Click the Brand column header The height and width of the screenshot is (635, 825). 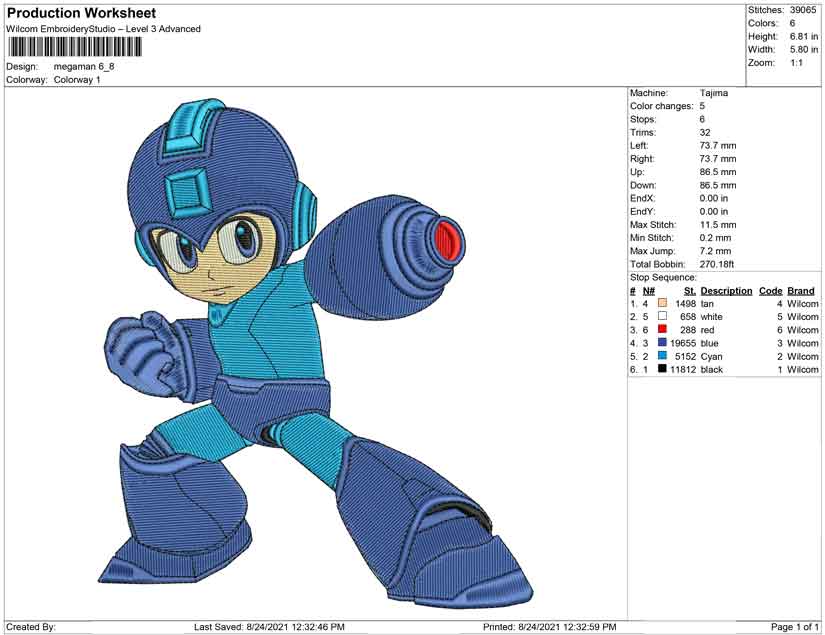click(798, 290)
